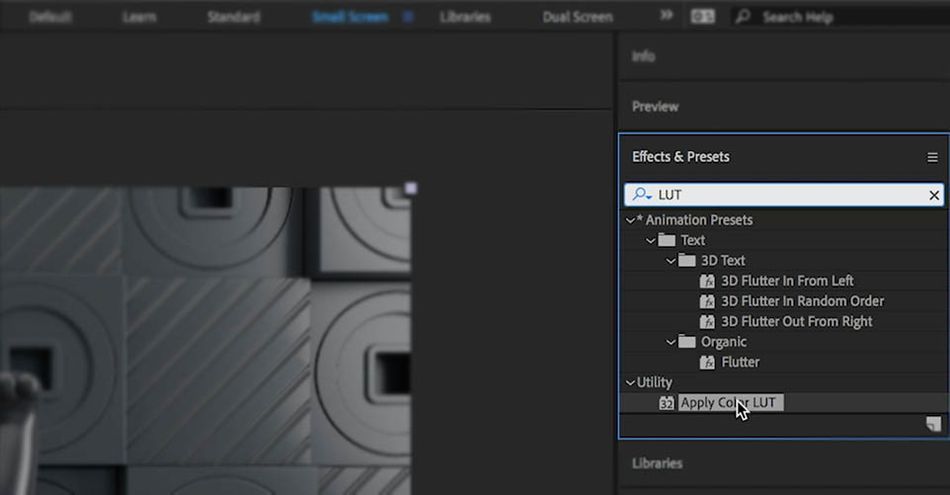
Task: Select the Organic folder label
Action: point(723,342)
